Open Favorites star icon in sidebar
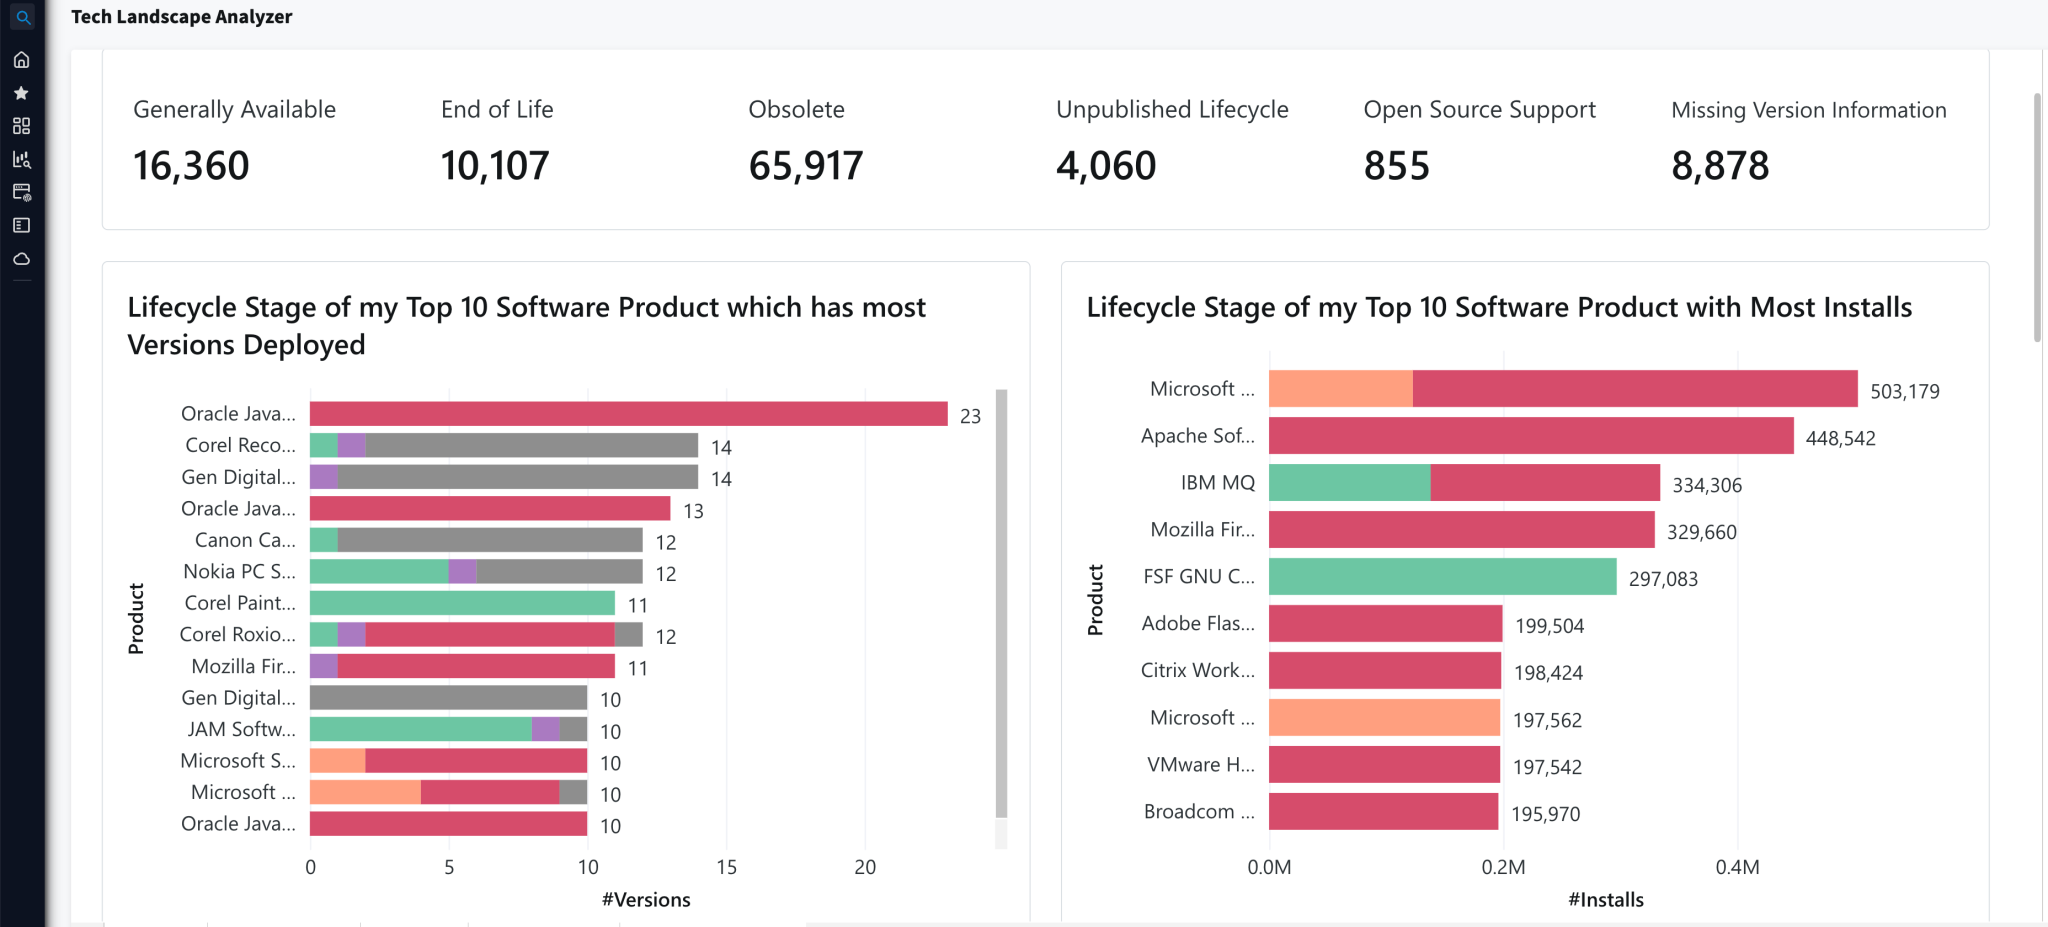Screen dimensions: 2048x927 click(x=21, y=93)
